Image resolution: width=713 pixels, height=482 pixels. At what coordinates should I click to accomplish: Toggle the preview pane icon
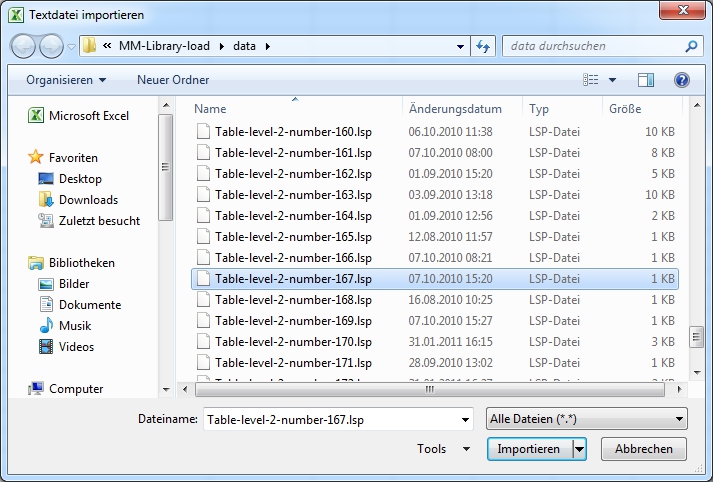[x=646, y=80]
